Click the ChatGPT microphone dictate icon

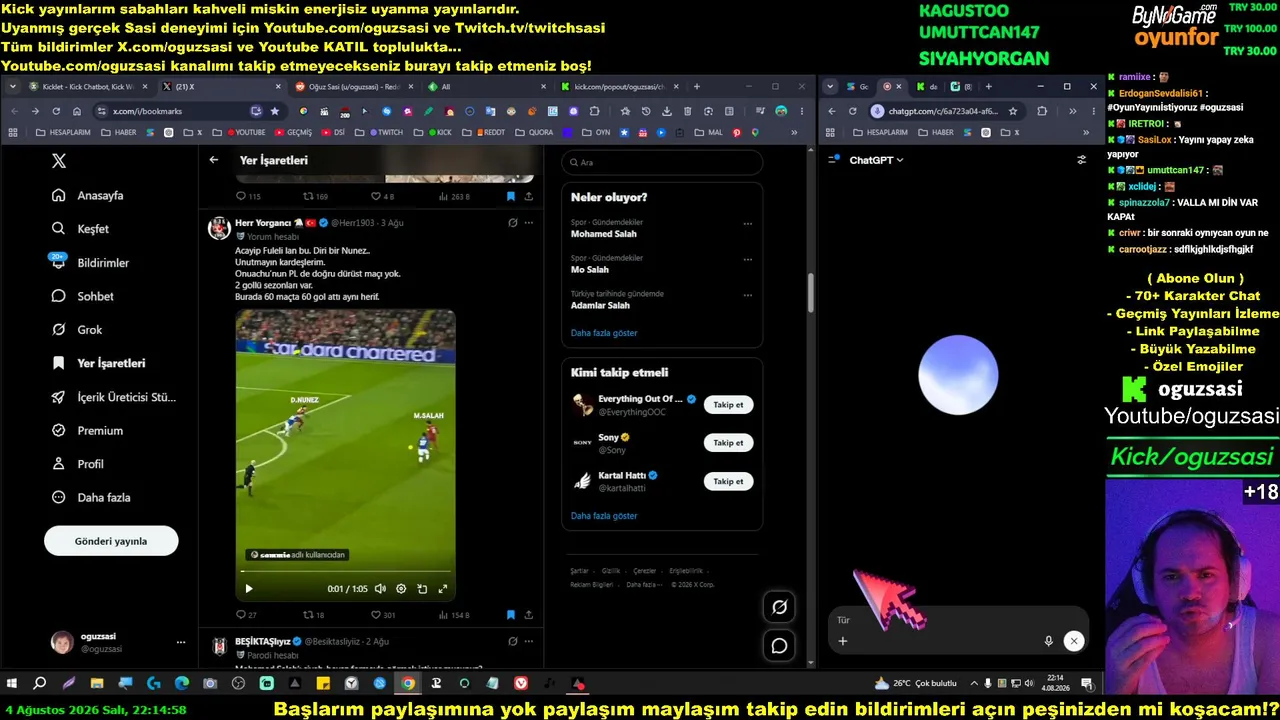(x=1048, y=641)
